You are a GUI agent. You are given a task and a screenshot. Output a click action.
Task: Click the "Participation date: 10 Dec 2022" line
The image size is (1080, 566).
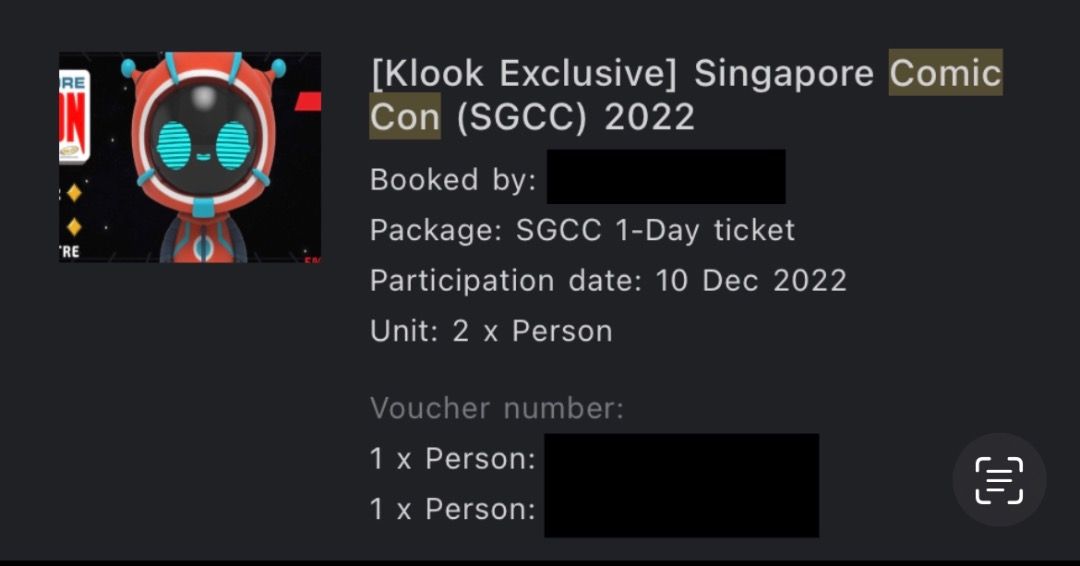[608, 280]
